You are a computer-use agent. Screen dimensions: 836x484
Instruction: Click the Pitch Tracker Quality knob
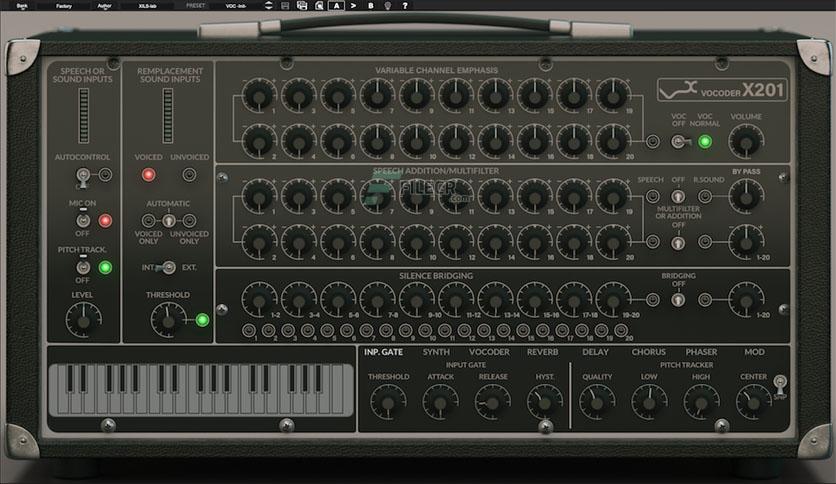(597, 402)
